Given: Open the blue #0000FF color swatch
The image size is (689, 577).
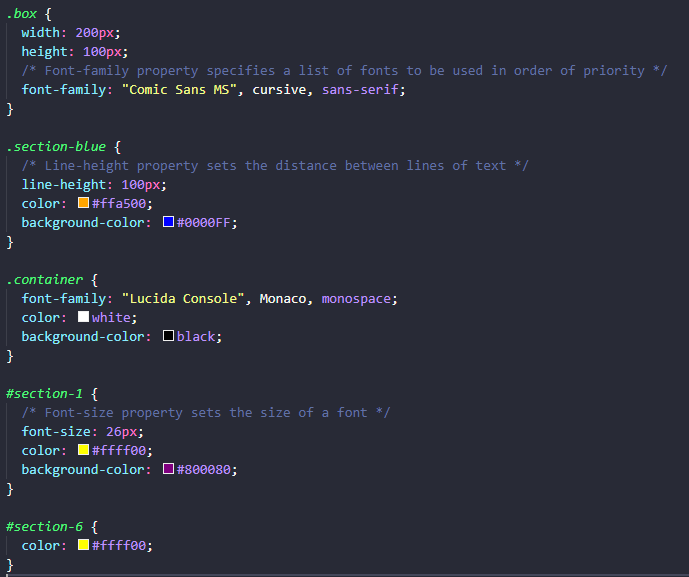Looking at the screenshot, I should (x=168, y=221).
